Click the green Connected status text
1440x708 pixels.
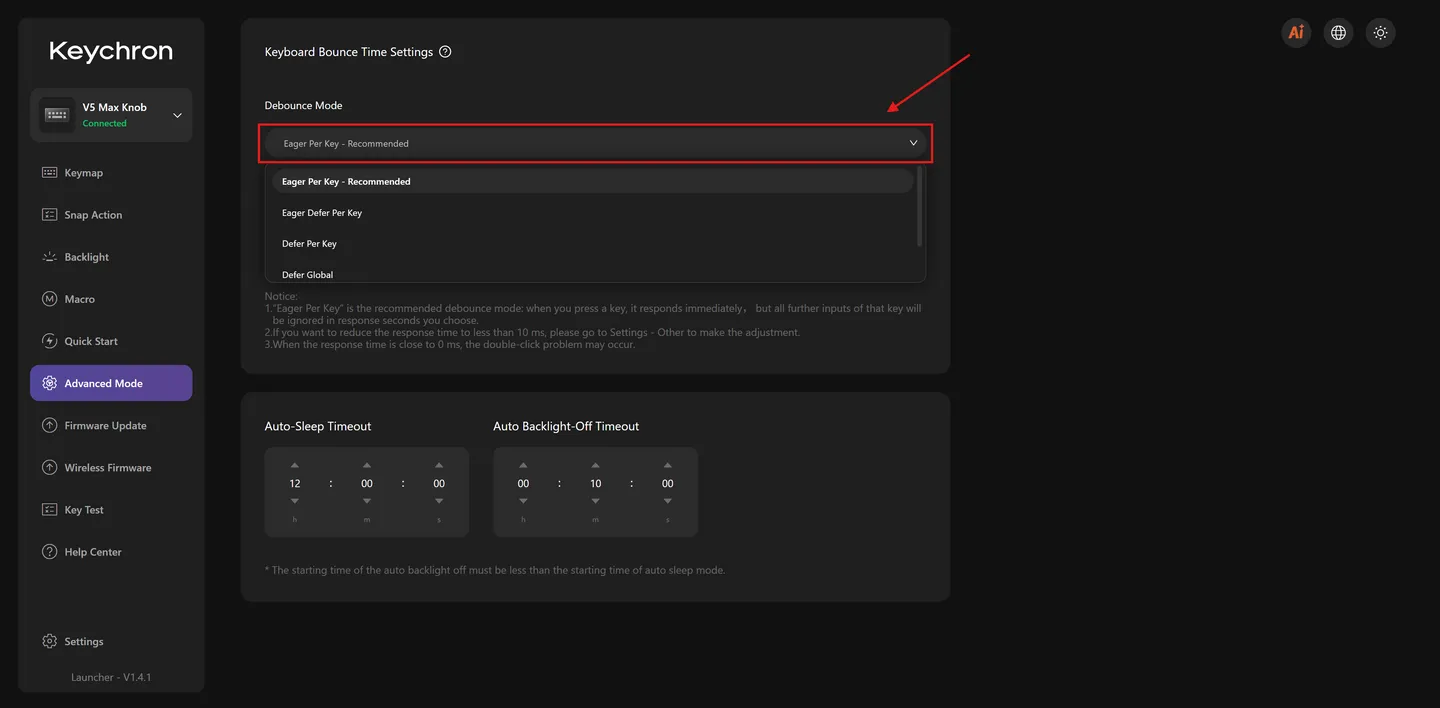tap(104, 124)
